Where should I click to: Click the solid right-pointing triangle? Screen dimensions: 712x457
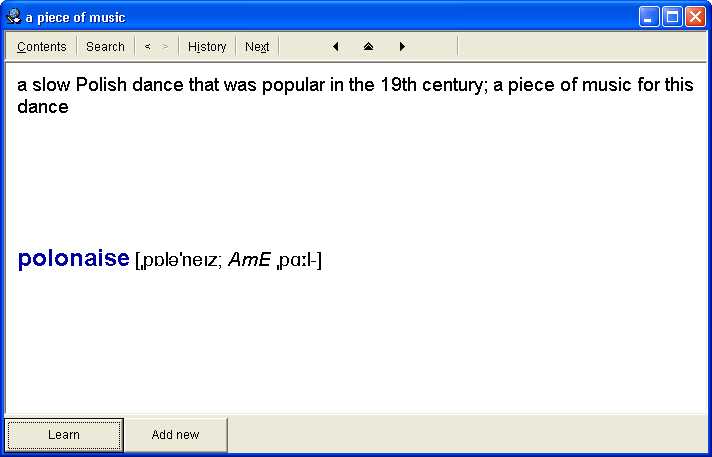(x=402, y=47)
